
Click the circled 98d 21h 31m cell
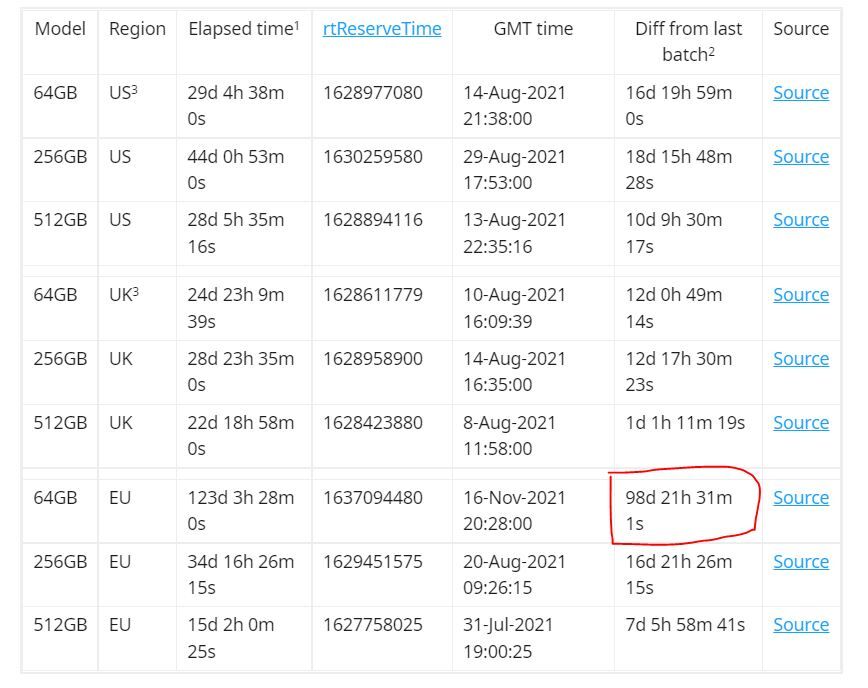688,511
